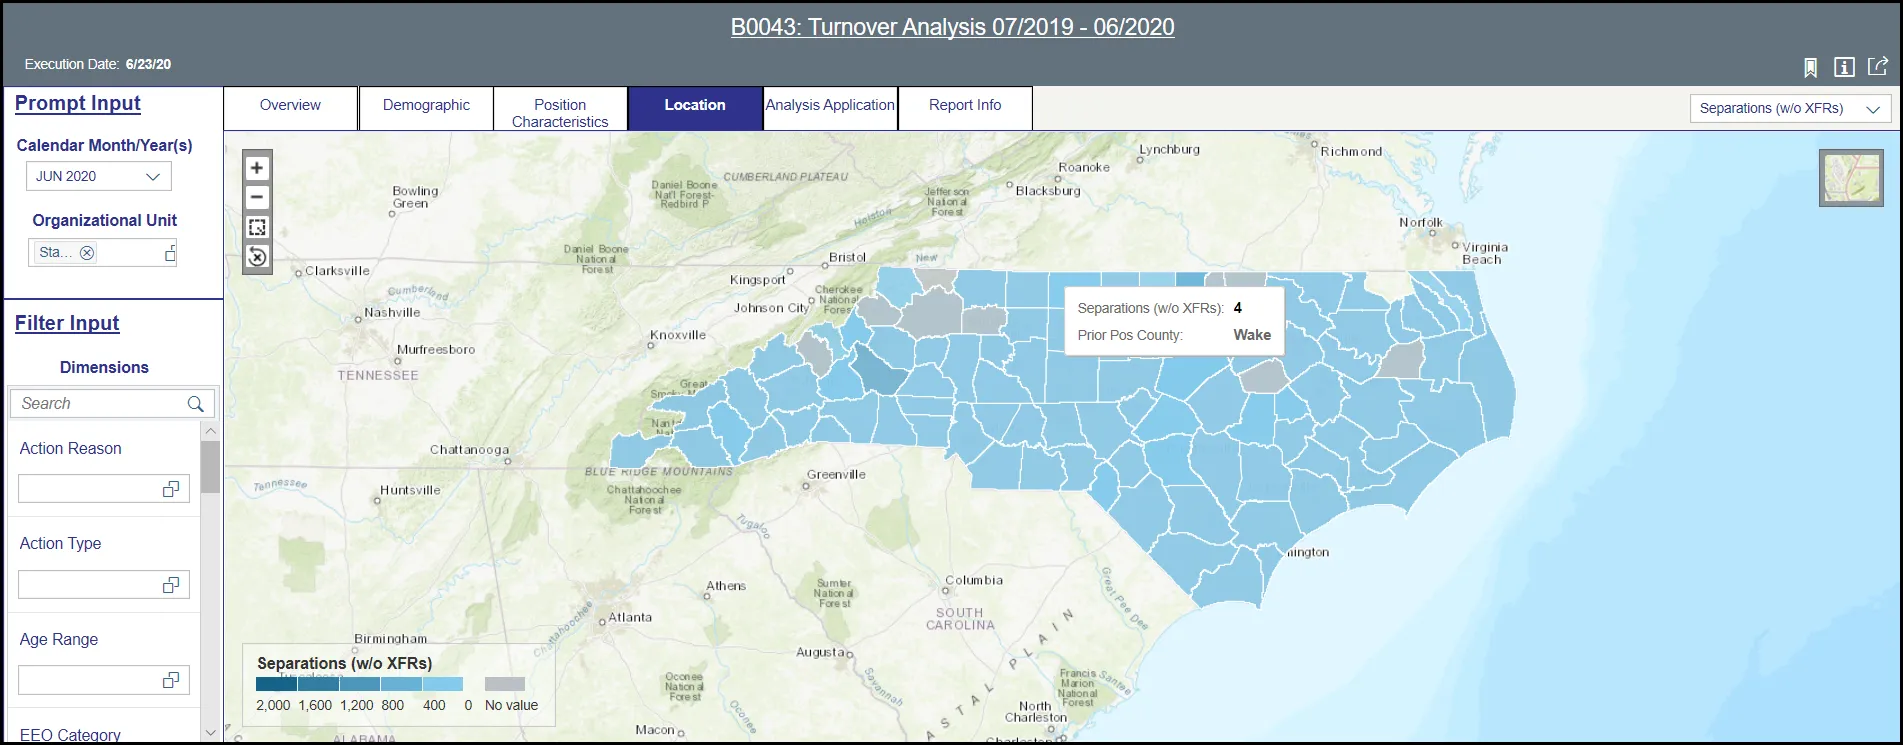Open the Position Characteristics tab

click(560, 112)
